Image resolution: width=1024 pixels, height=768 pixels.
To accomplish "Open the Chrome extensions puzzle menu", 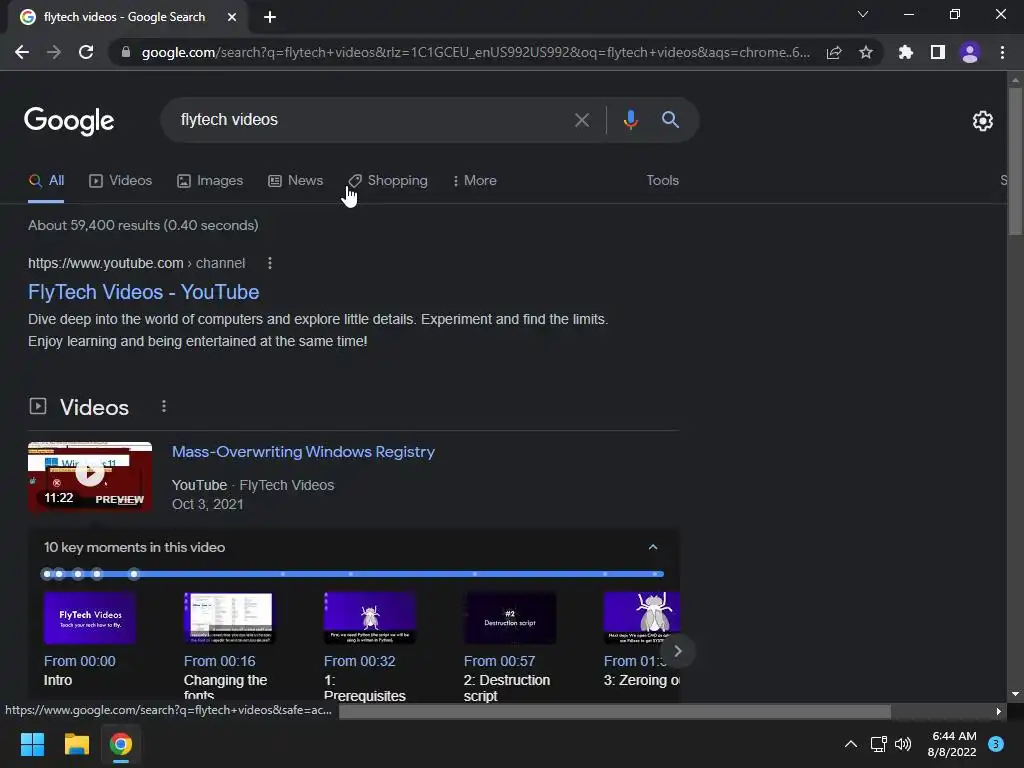I will [906, 52].
